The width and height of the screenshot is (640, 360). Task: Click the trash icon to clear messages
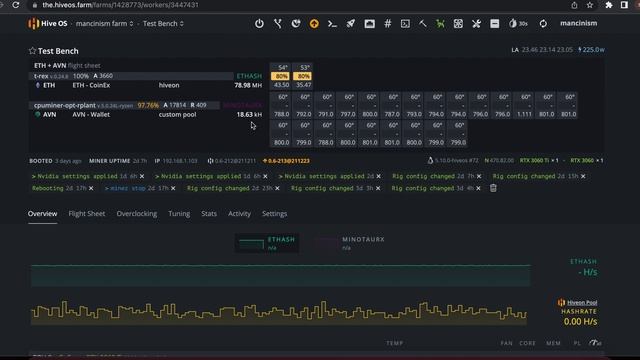[x=493, y=188]
